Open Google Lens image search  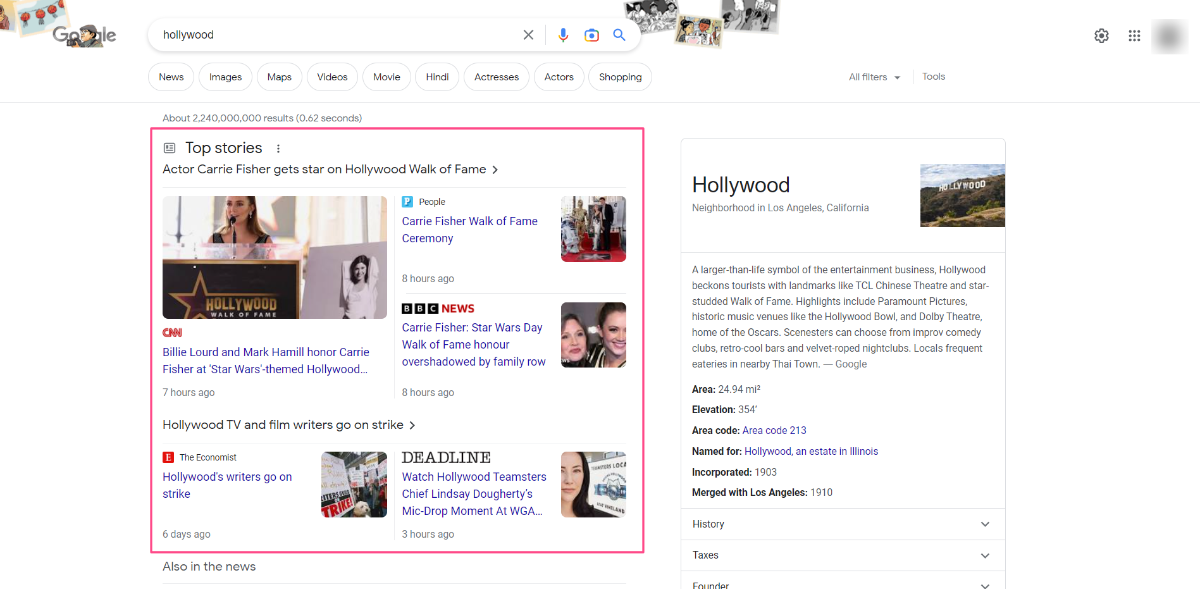coord(591,35)
